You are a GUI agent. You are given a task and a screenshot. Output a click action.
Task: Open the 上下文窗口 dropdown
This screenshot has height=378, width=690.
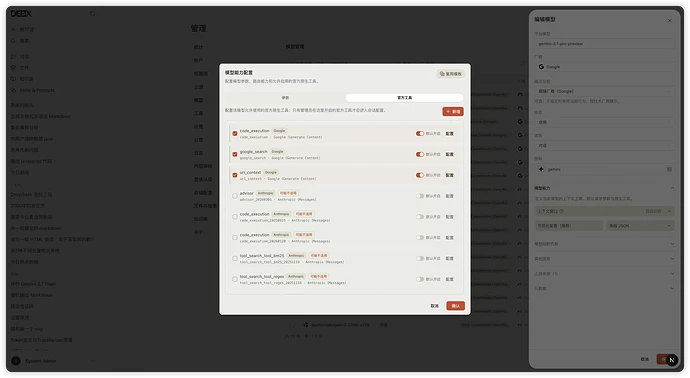pos(604,211)
